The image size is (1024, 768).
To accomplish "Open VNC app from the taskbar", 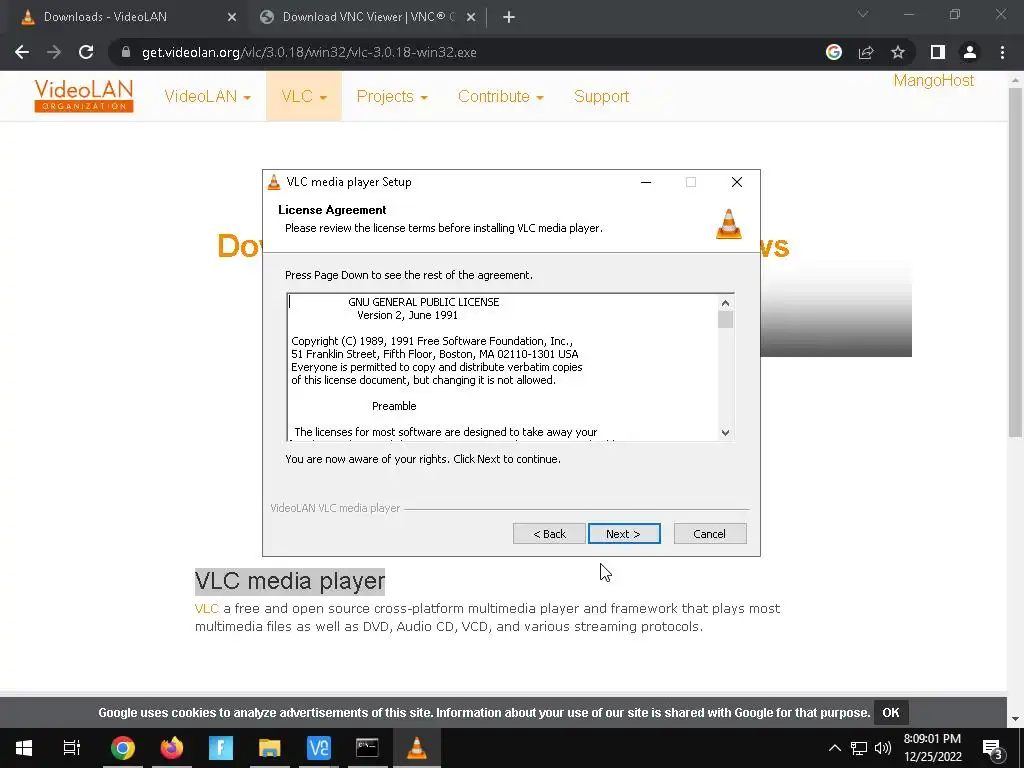I will point(319,748).
